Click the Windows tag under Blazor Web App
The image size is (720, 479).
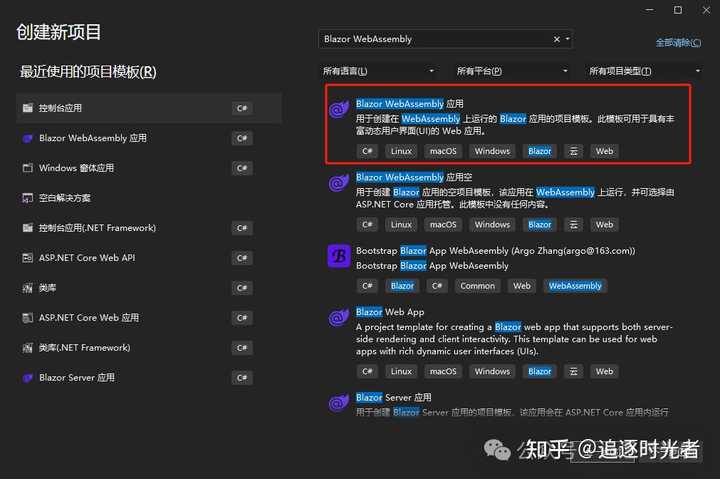coord(492,371)
